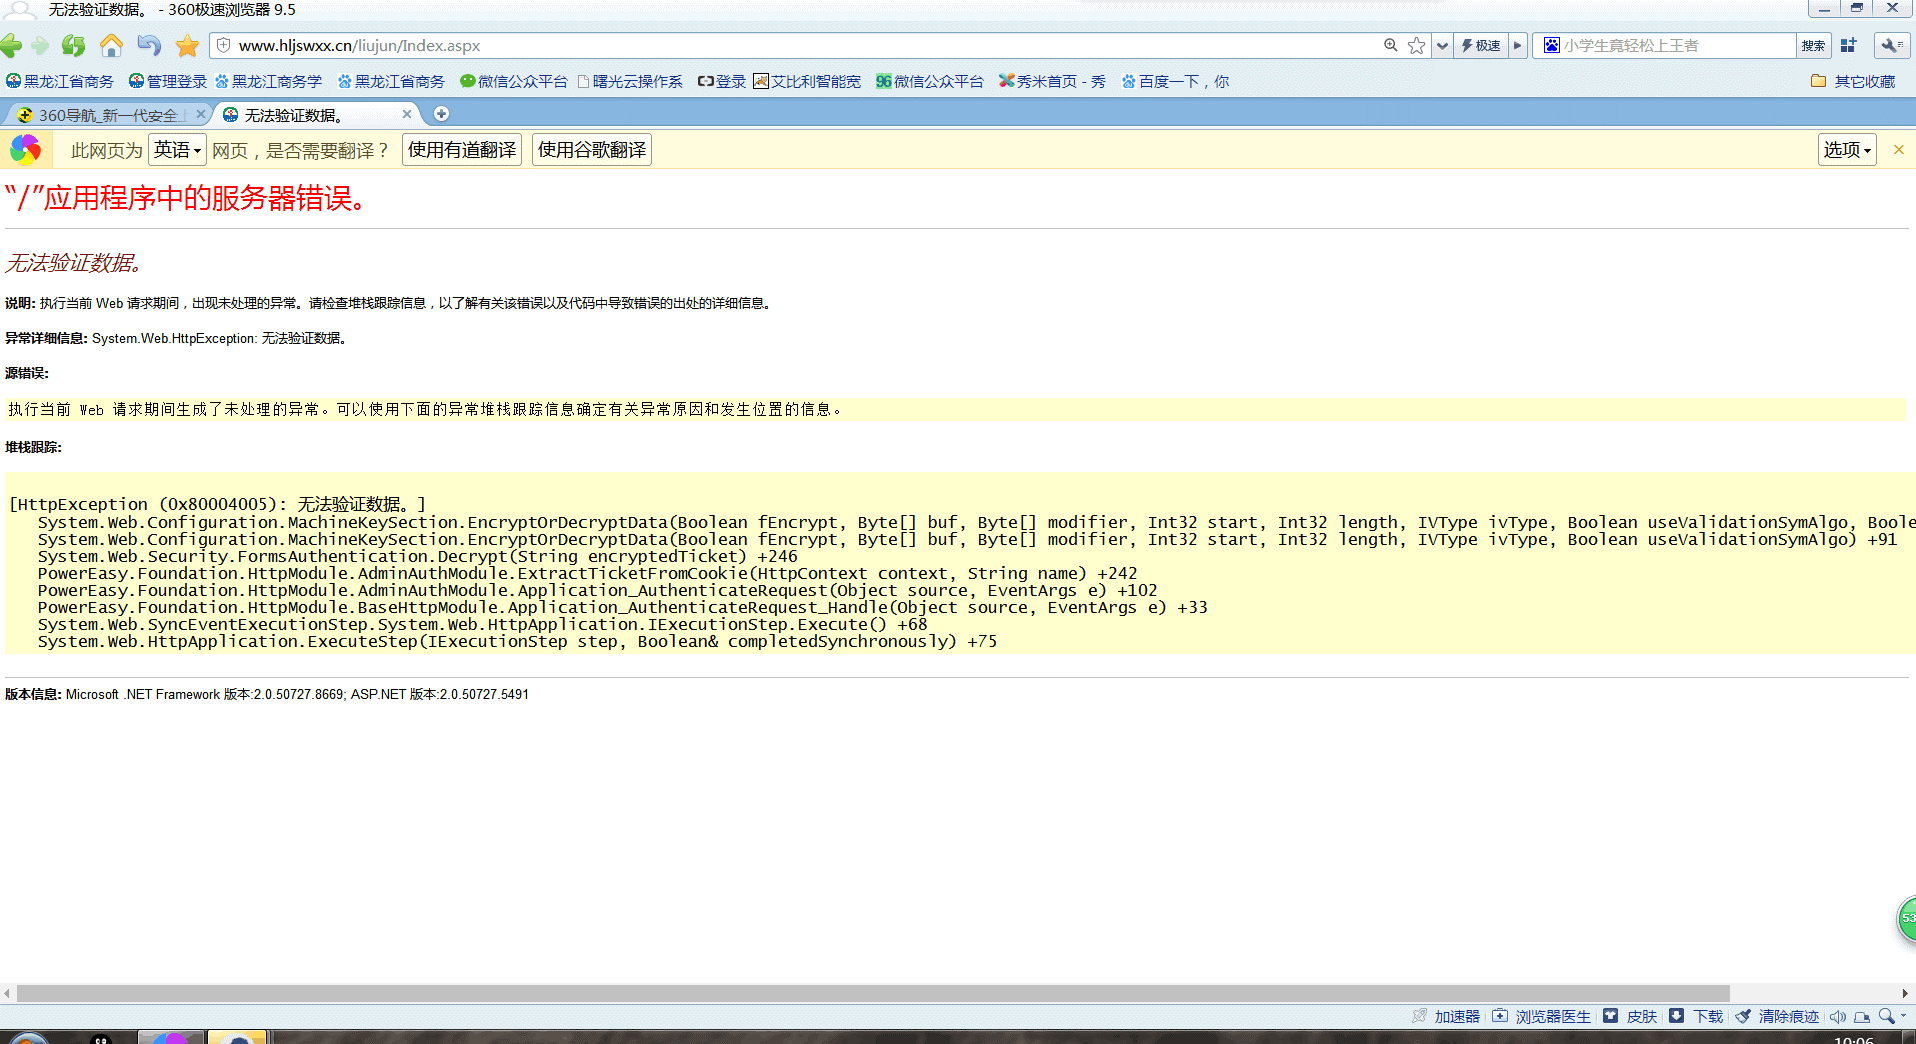Open a new tab with plus button
The height and width of the screenshot is (1044, 1916).
[441, 114]
